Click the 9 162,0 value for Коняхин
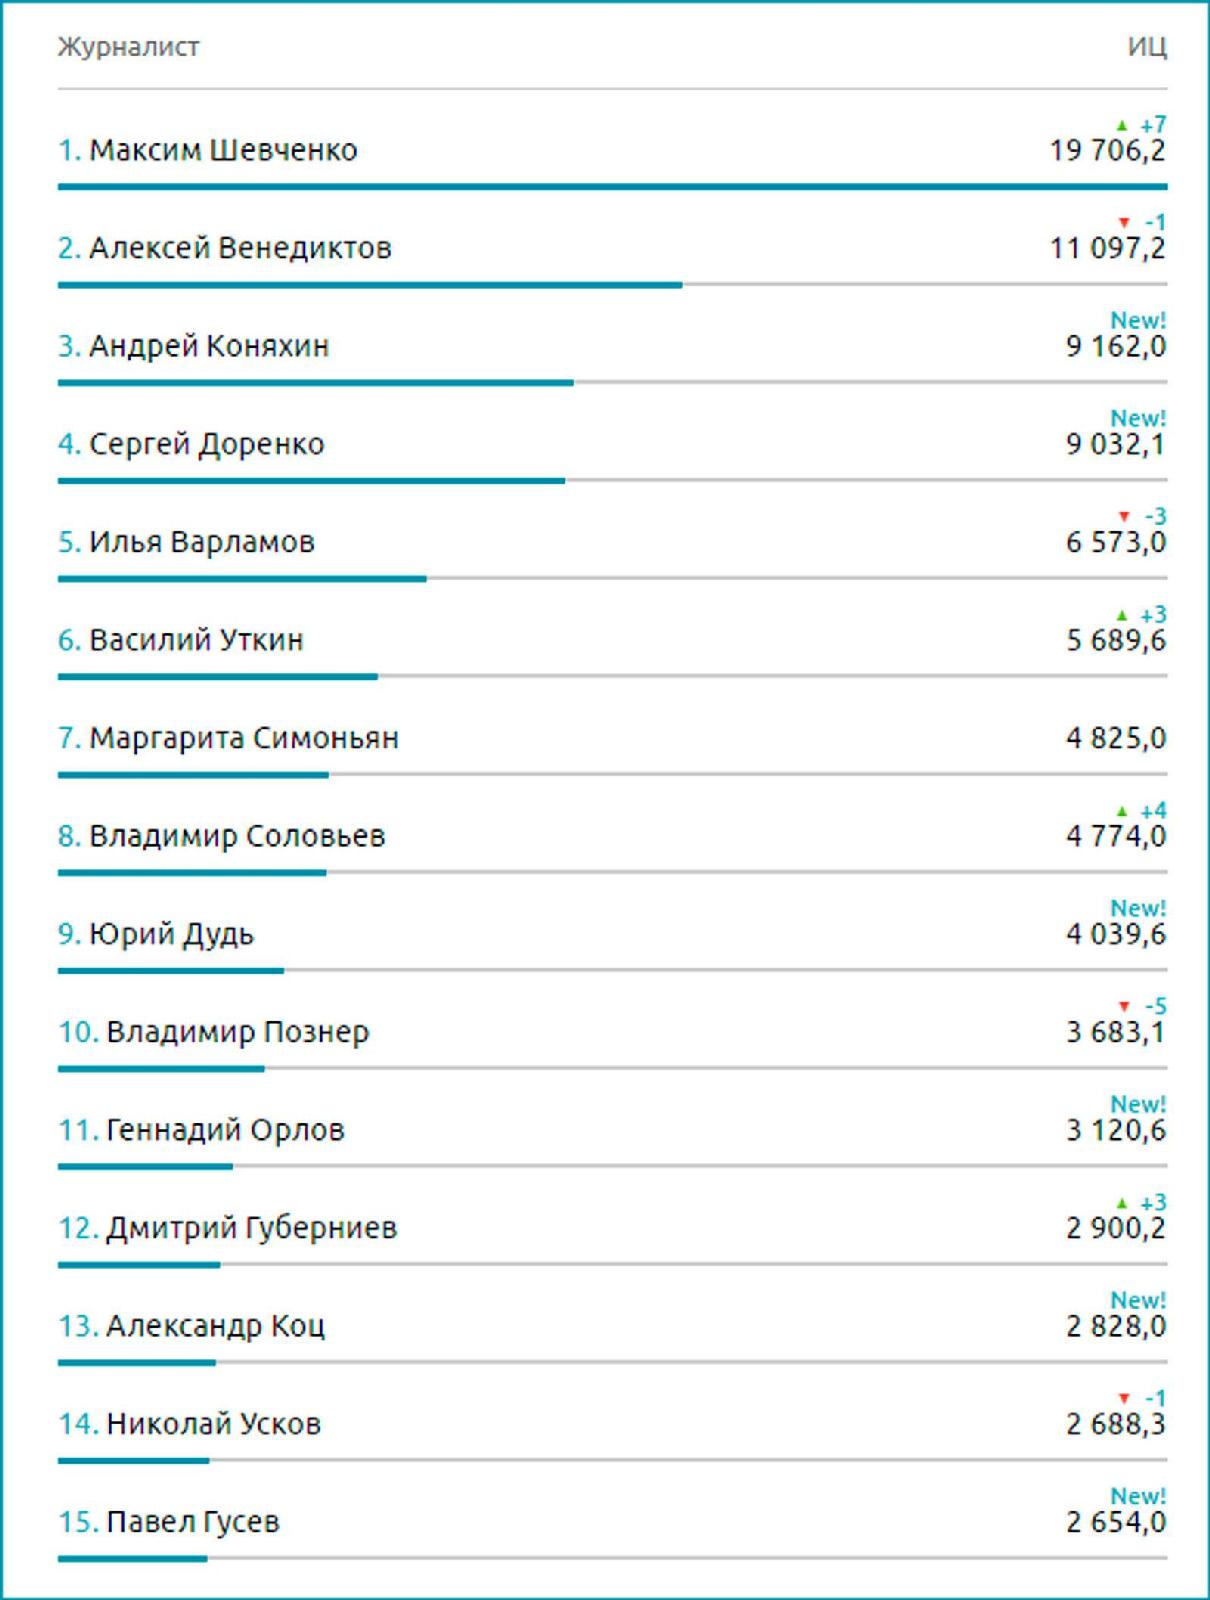Viewport: 1210px width, 1600px height. [1116, 347]
